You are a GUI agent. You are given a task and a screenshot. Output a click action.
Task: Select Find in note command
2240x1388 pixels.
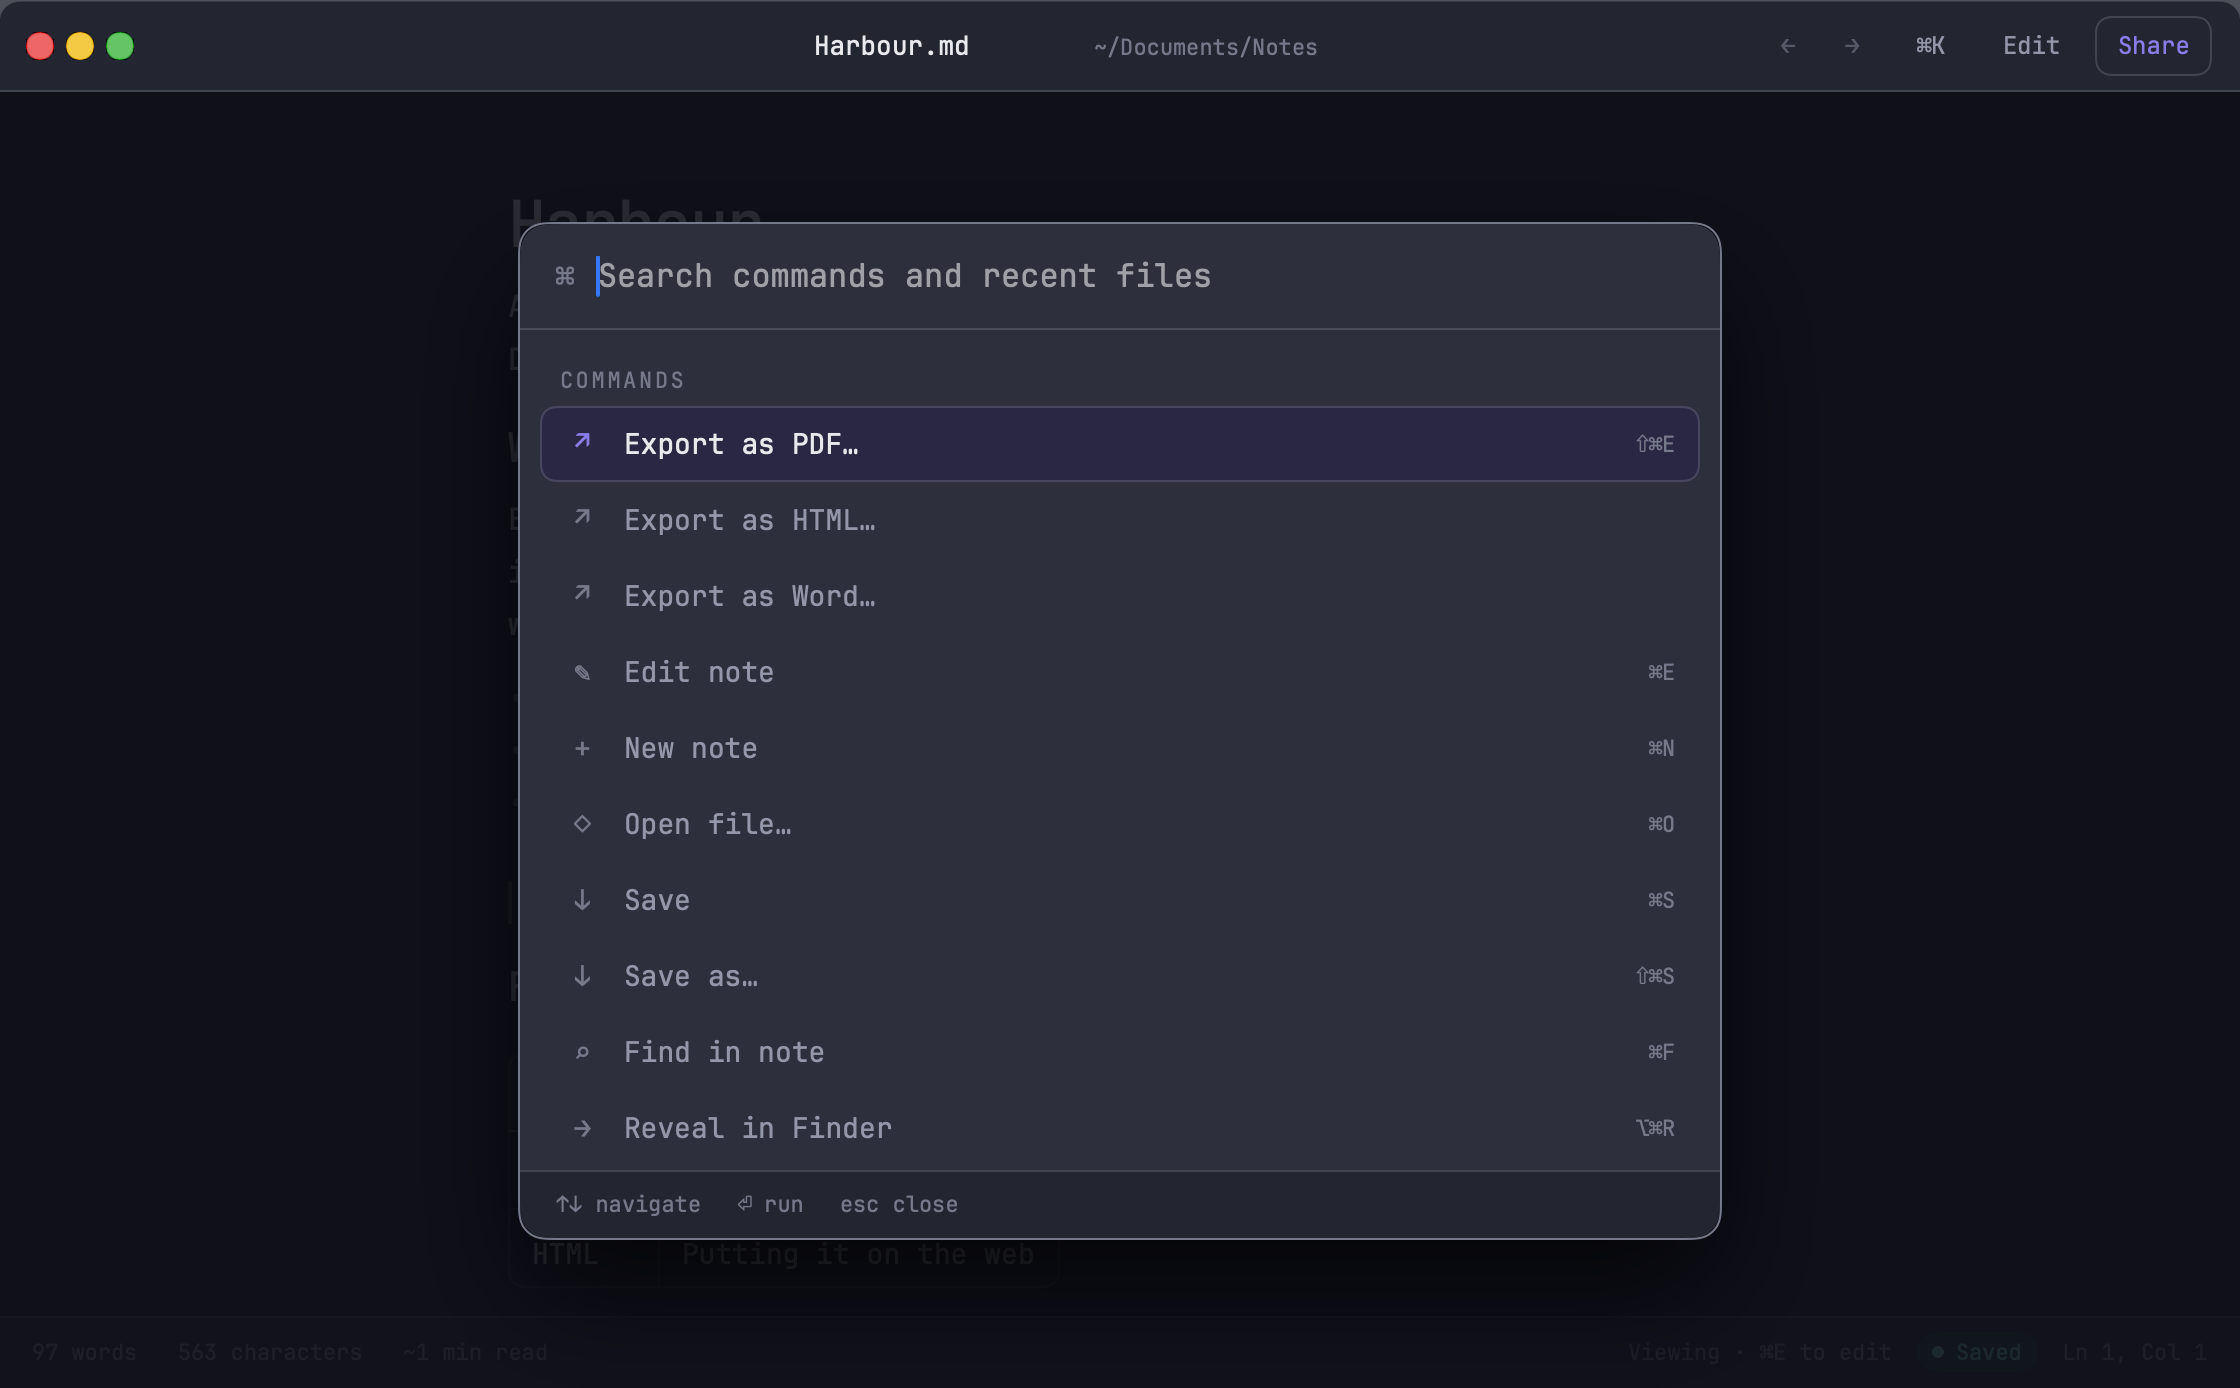pos(1120,1052)
